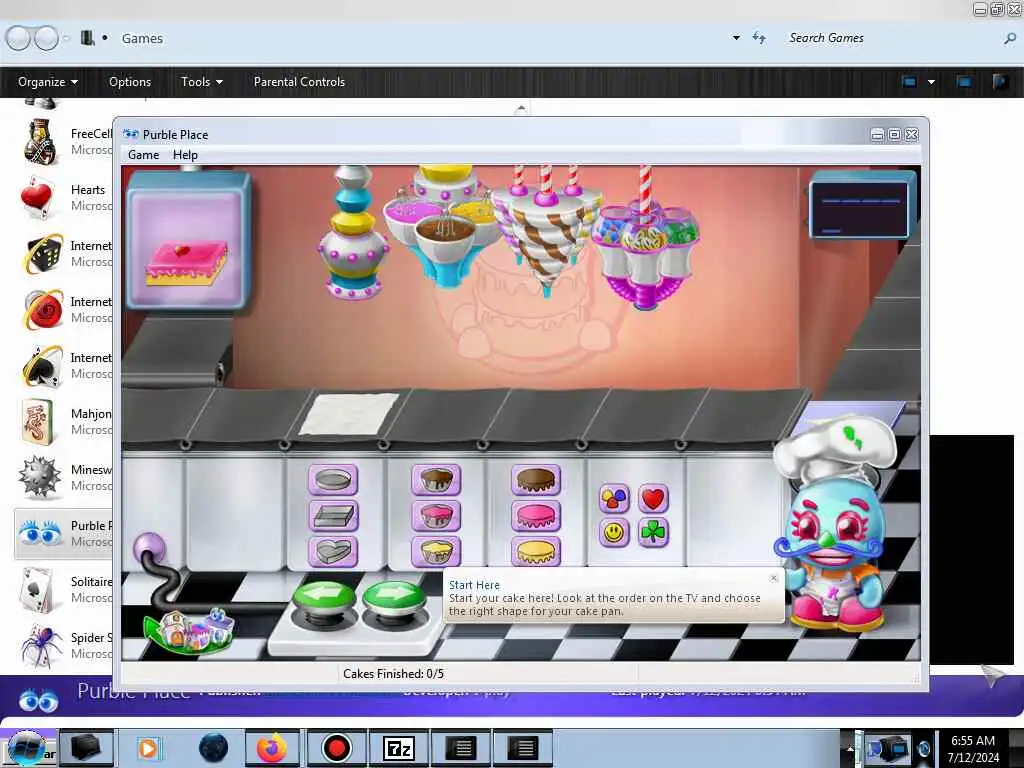1024x768 pixels.
Task: Select Internet Checkers red entry
Action: pyautogui.click(x=64, y=310)
